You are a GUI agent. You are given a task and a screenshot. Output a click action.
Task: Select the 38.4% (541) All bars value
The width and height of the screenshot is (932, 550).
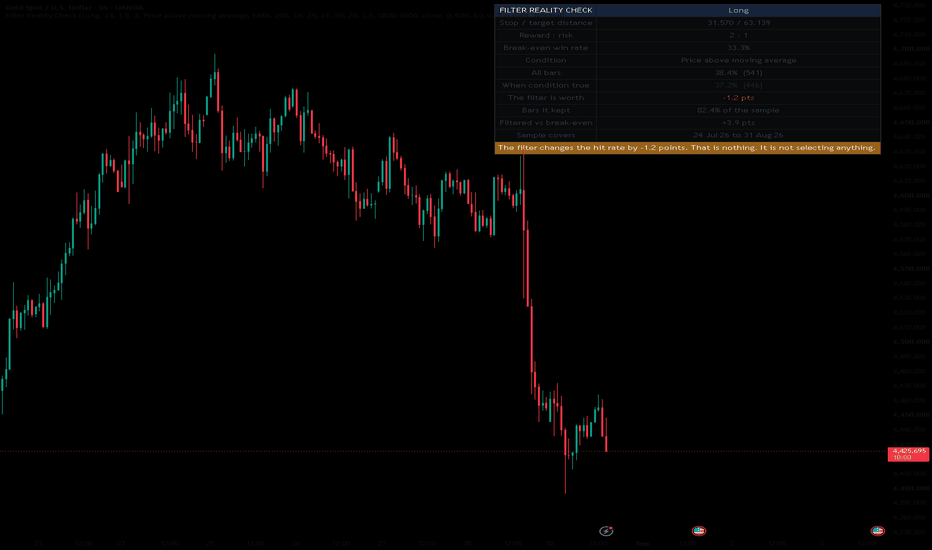[738, 73]
